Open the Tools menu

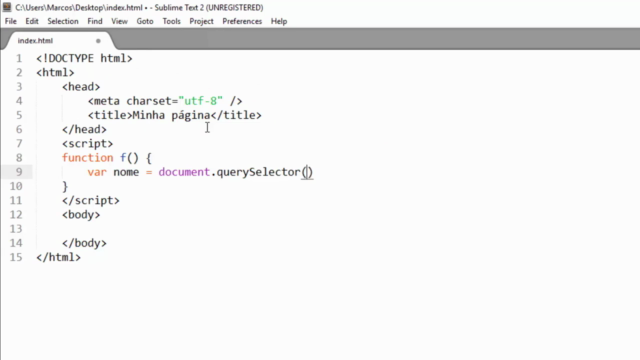click(x=171, y=21)
